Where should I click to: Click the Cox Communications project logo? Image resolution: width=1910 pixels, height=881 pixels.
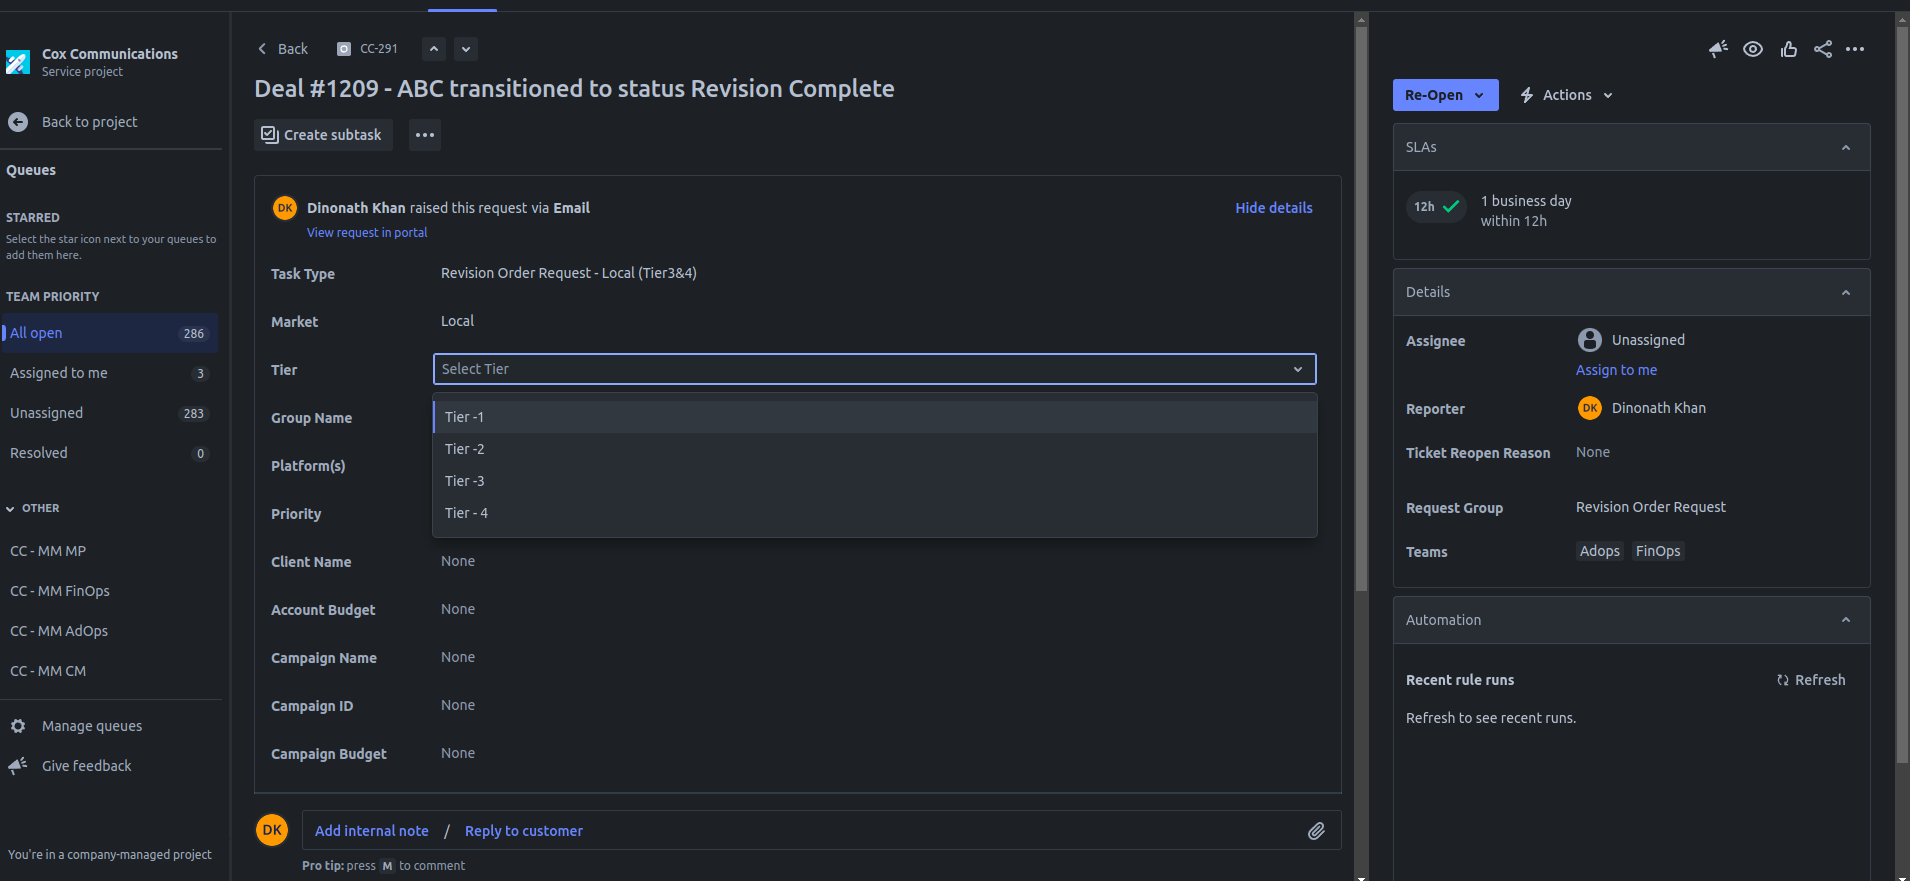pyautogui.click(x=18, y=62)
